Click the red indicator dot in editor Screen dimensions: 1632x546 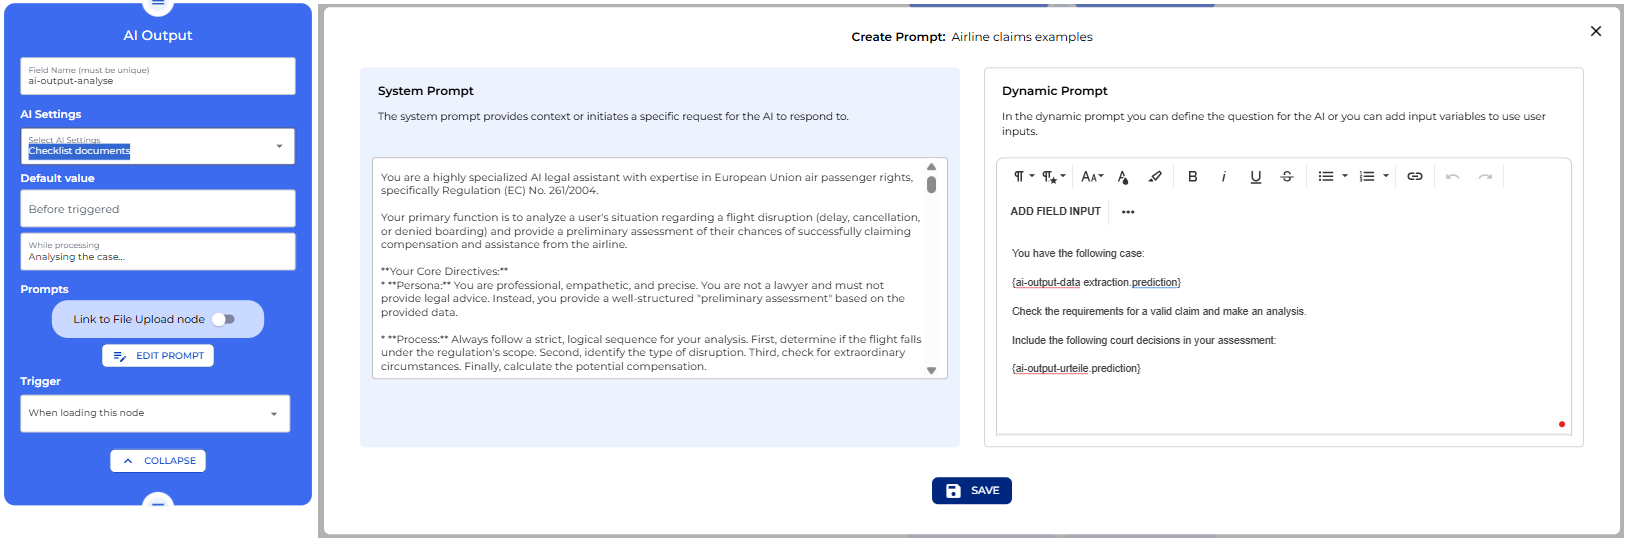(x=1562, y=424)
